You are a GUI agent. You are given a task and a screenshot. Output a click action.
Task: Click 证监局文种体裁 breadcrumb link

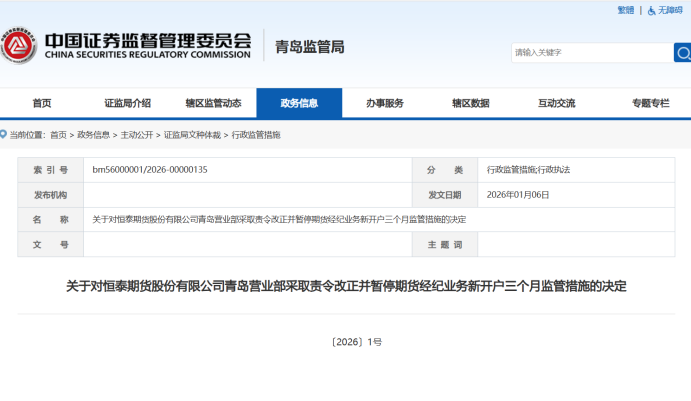[x=192, y=134]
